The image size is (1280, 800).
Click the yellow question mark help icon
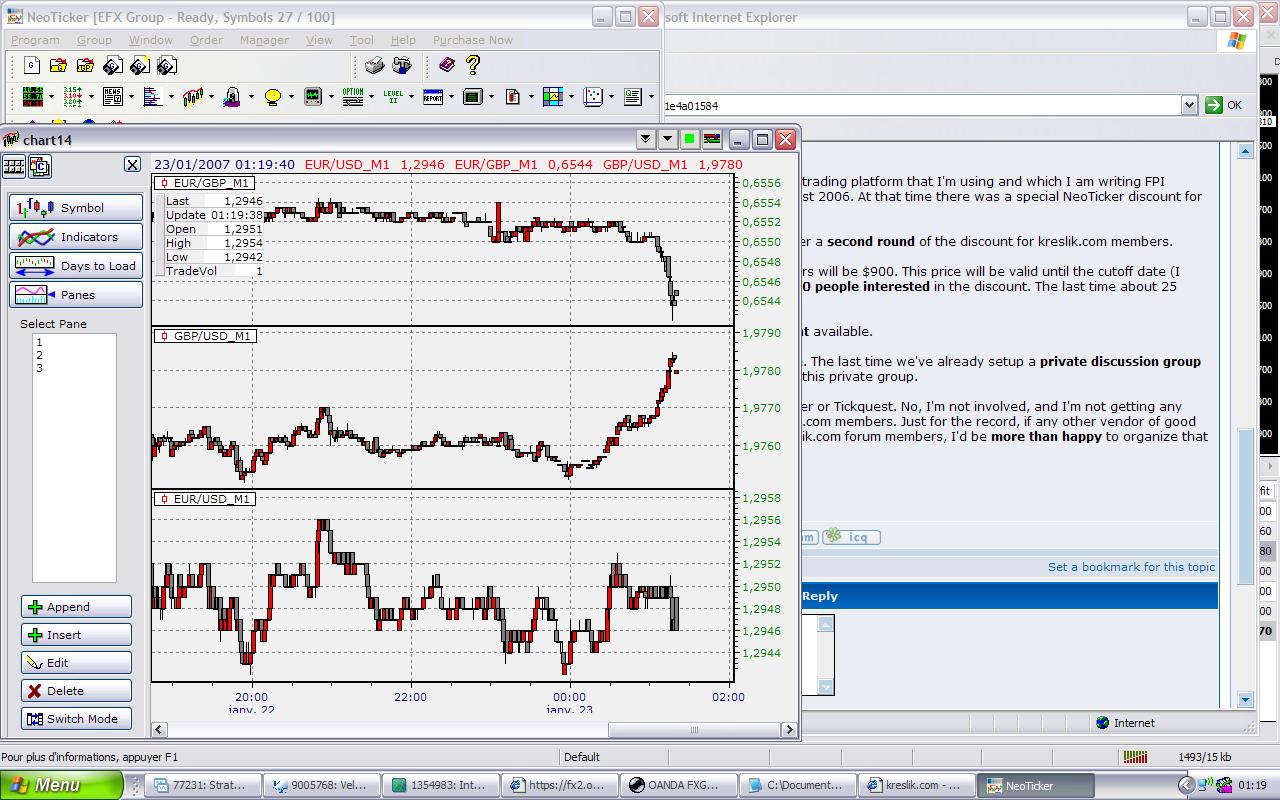[473, 65]
